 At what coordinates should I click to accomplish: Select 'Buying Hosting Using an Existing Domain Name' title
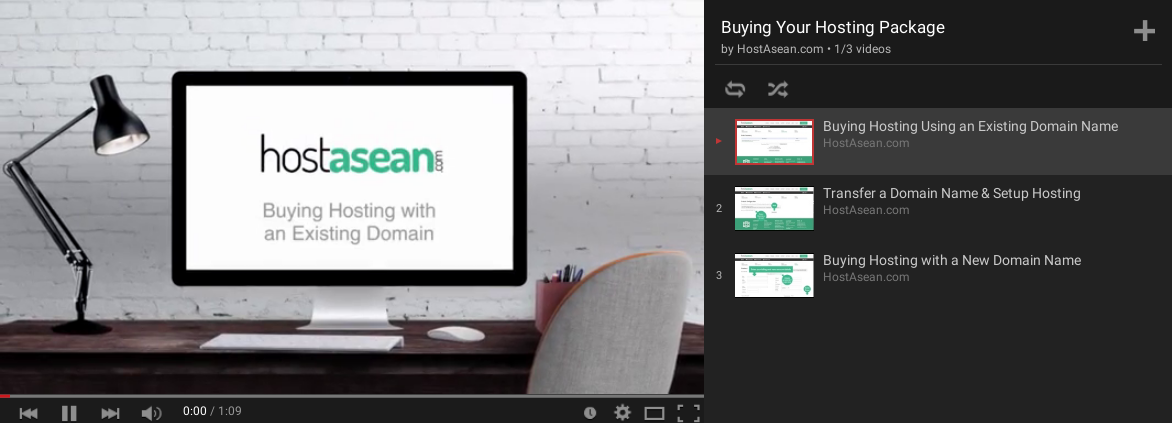tap(970, 126)
